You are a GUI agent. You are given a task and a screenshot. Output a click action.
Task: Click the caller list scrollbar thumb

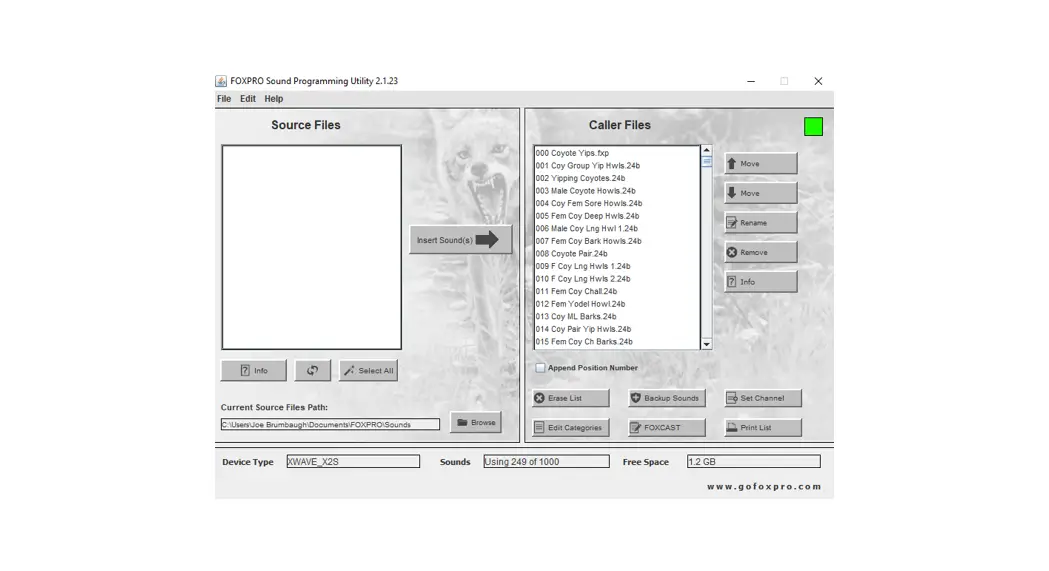[x=706, y=161]
